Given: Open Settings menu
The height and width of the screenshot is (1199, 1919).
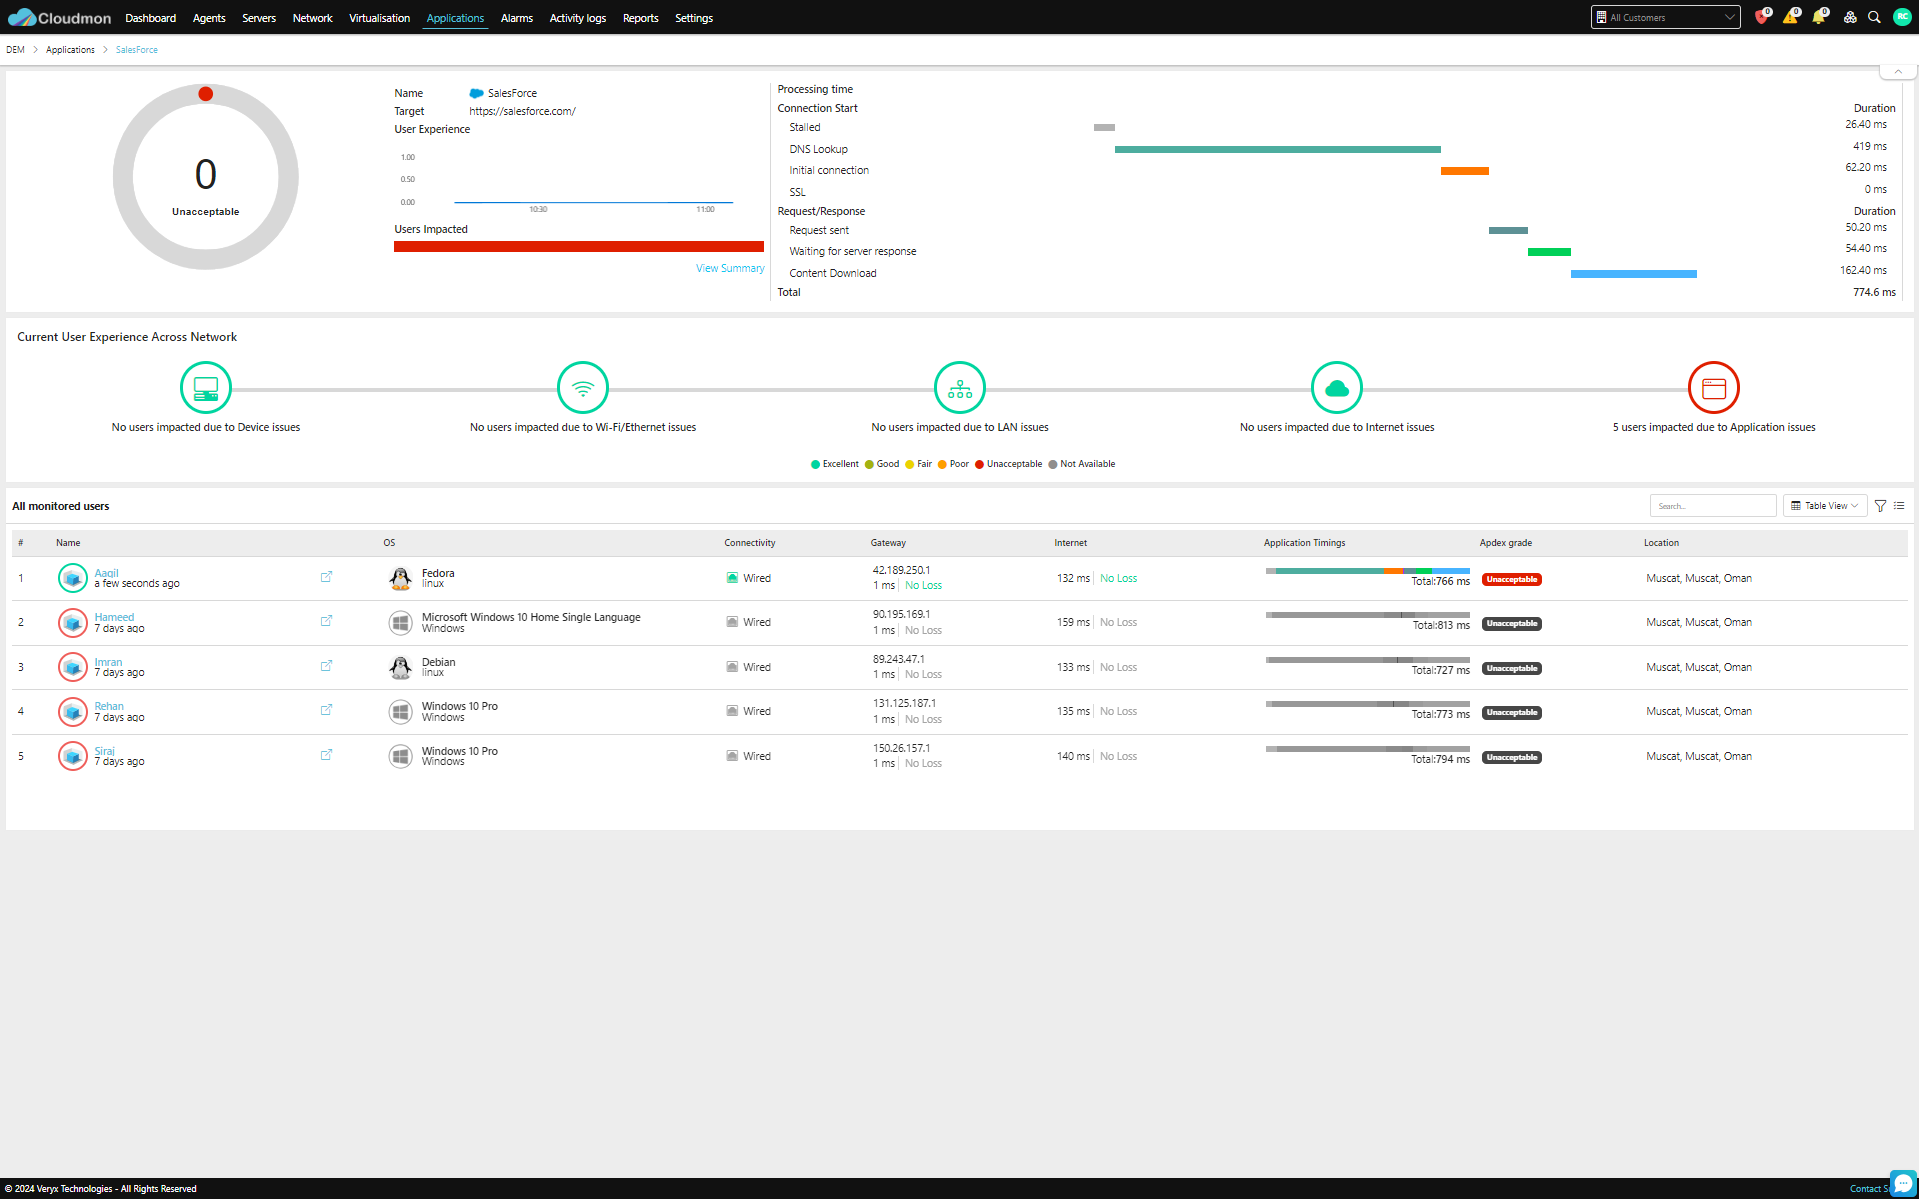Looking at the screenshot, I should [694, 18].
